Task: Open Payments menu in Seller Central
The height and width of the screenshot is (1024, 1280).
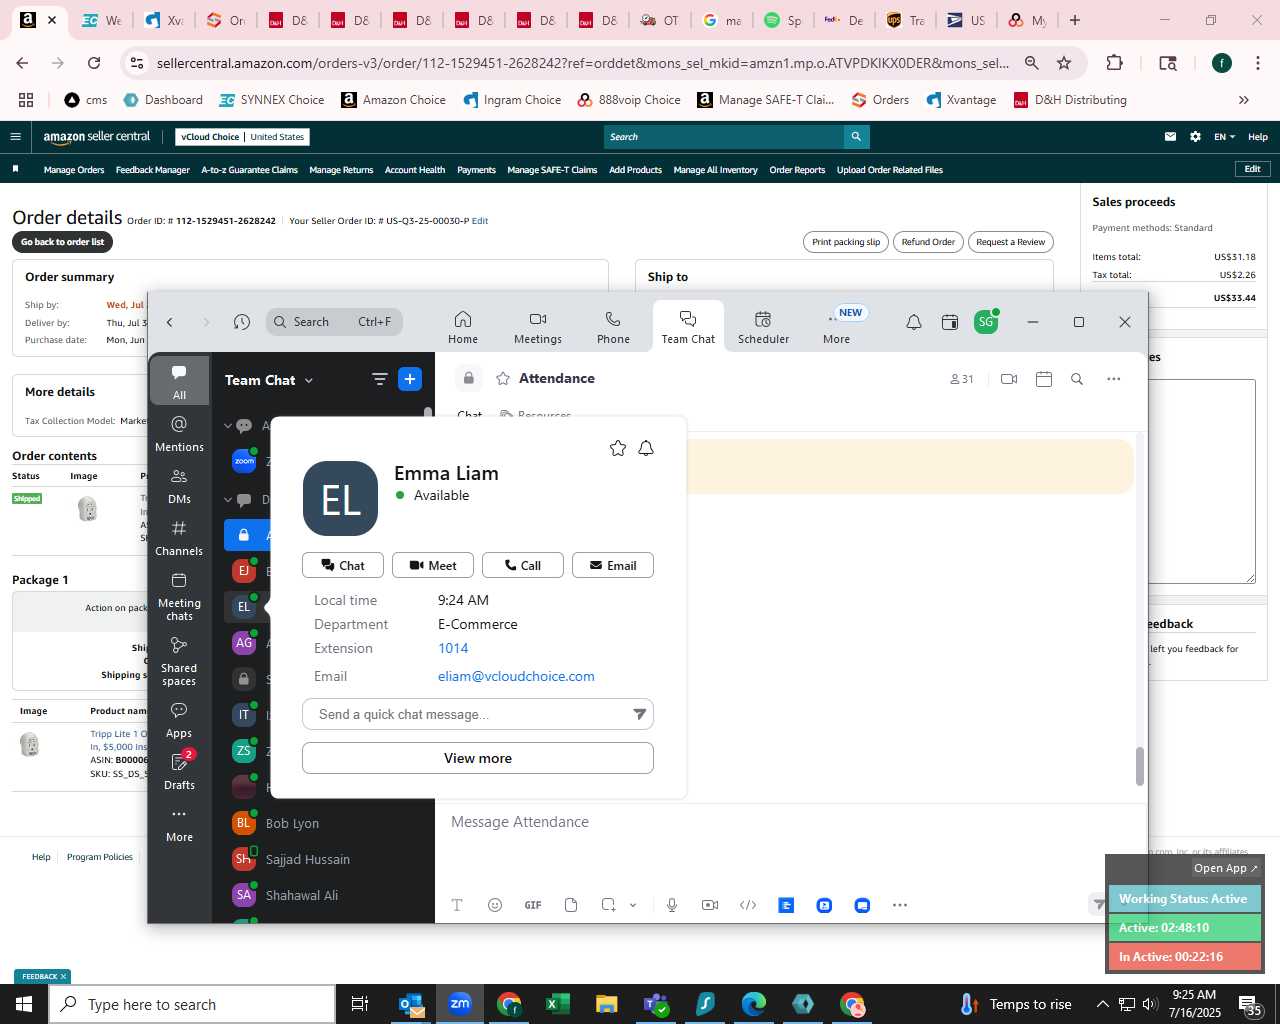Action: pos(476,170)
